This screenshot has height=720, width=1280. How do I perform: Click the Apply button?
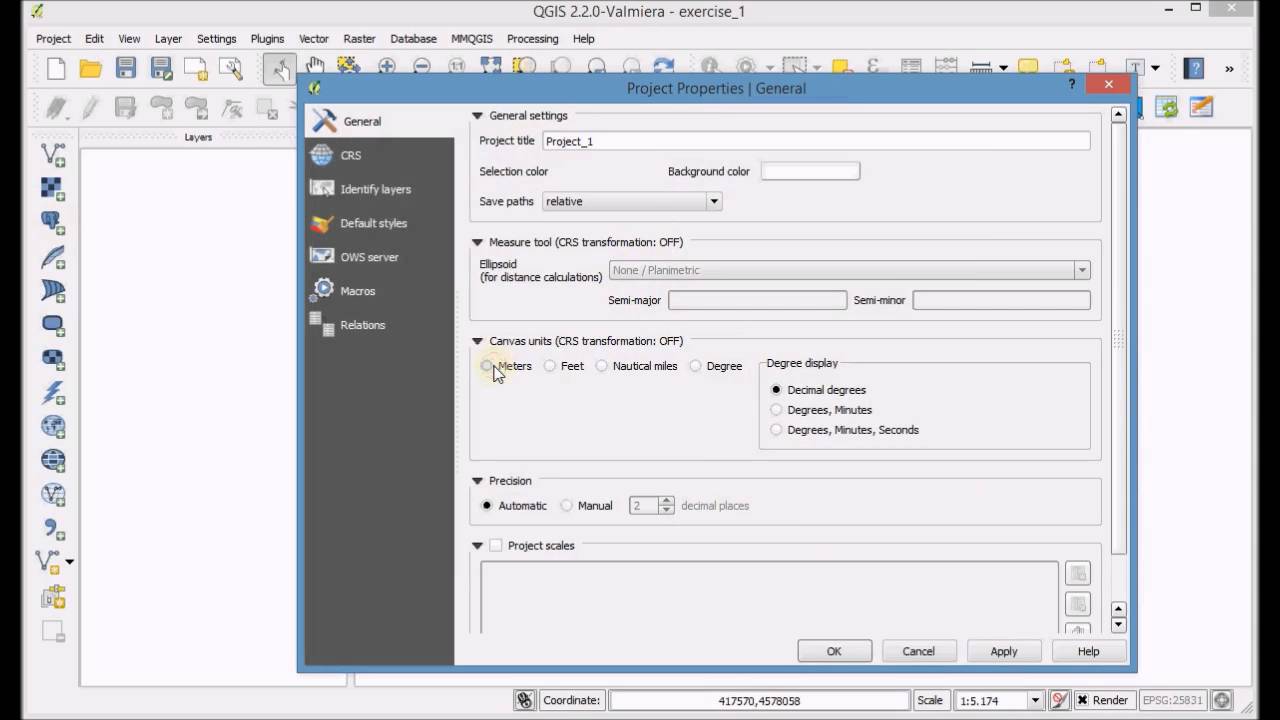[1004, 651]
